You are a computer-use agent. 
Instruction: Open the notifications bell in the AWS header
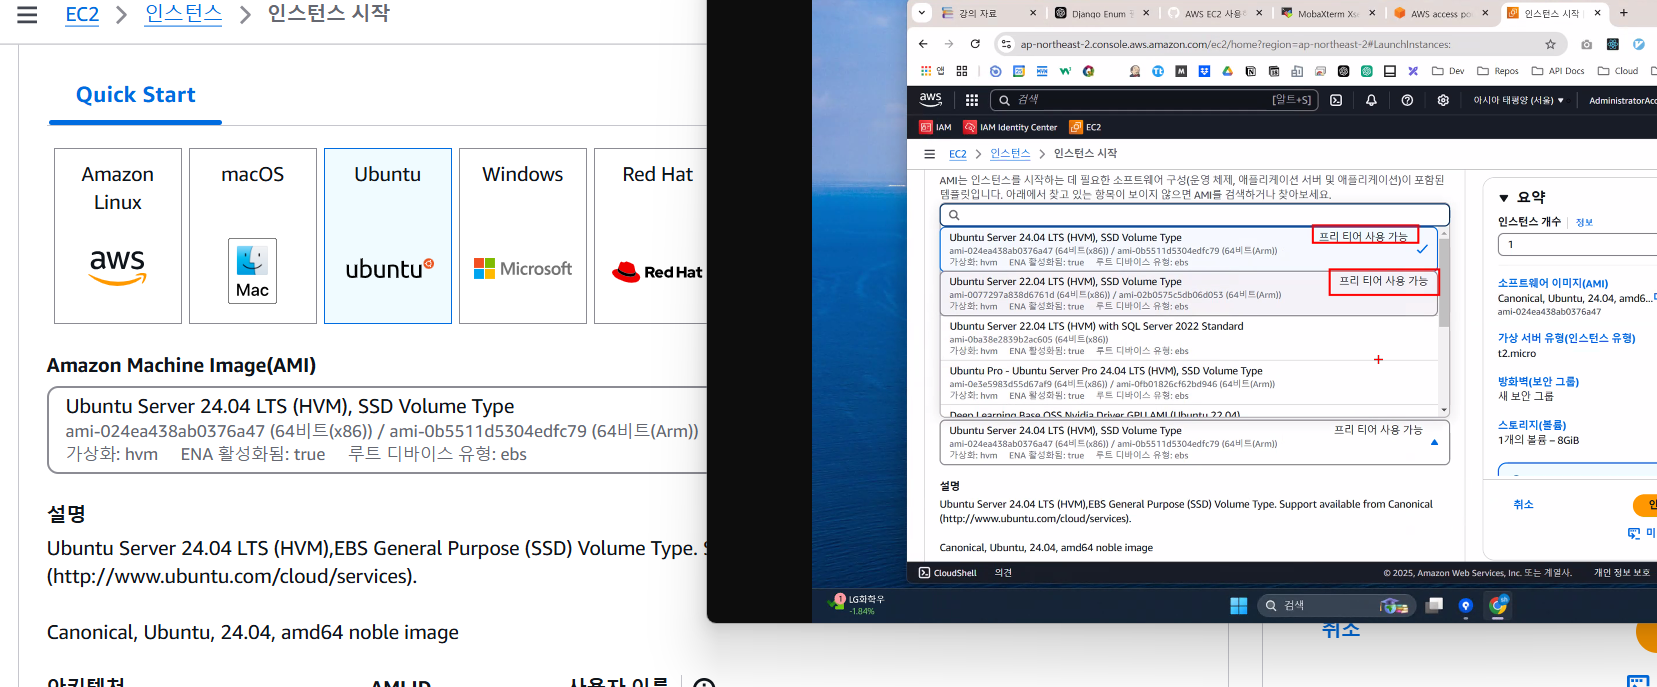pyautogui.click(x=1371, y=100)
